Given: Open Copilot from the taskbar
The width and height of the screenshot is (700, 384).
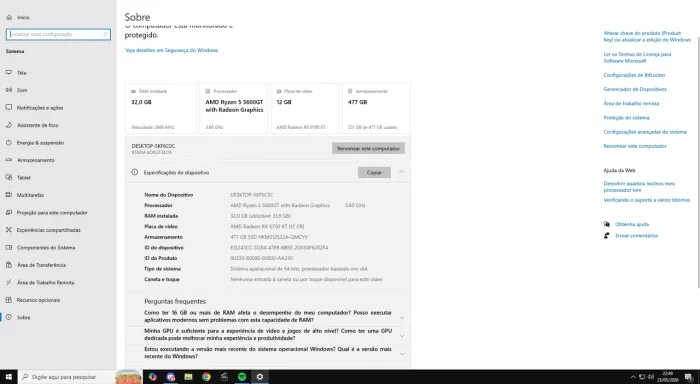Looking at the screenshot, I should click(153, 377).
